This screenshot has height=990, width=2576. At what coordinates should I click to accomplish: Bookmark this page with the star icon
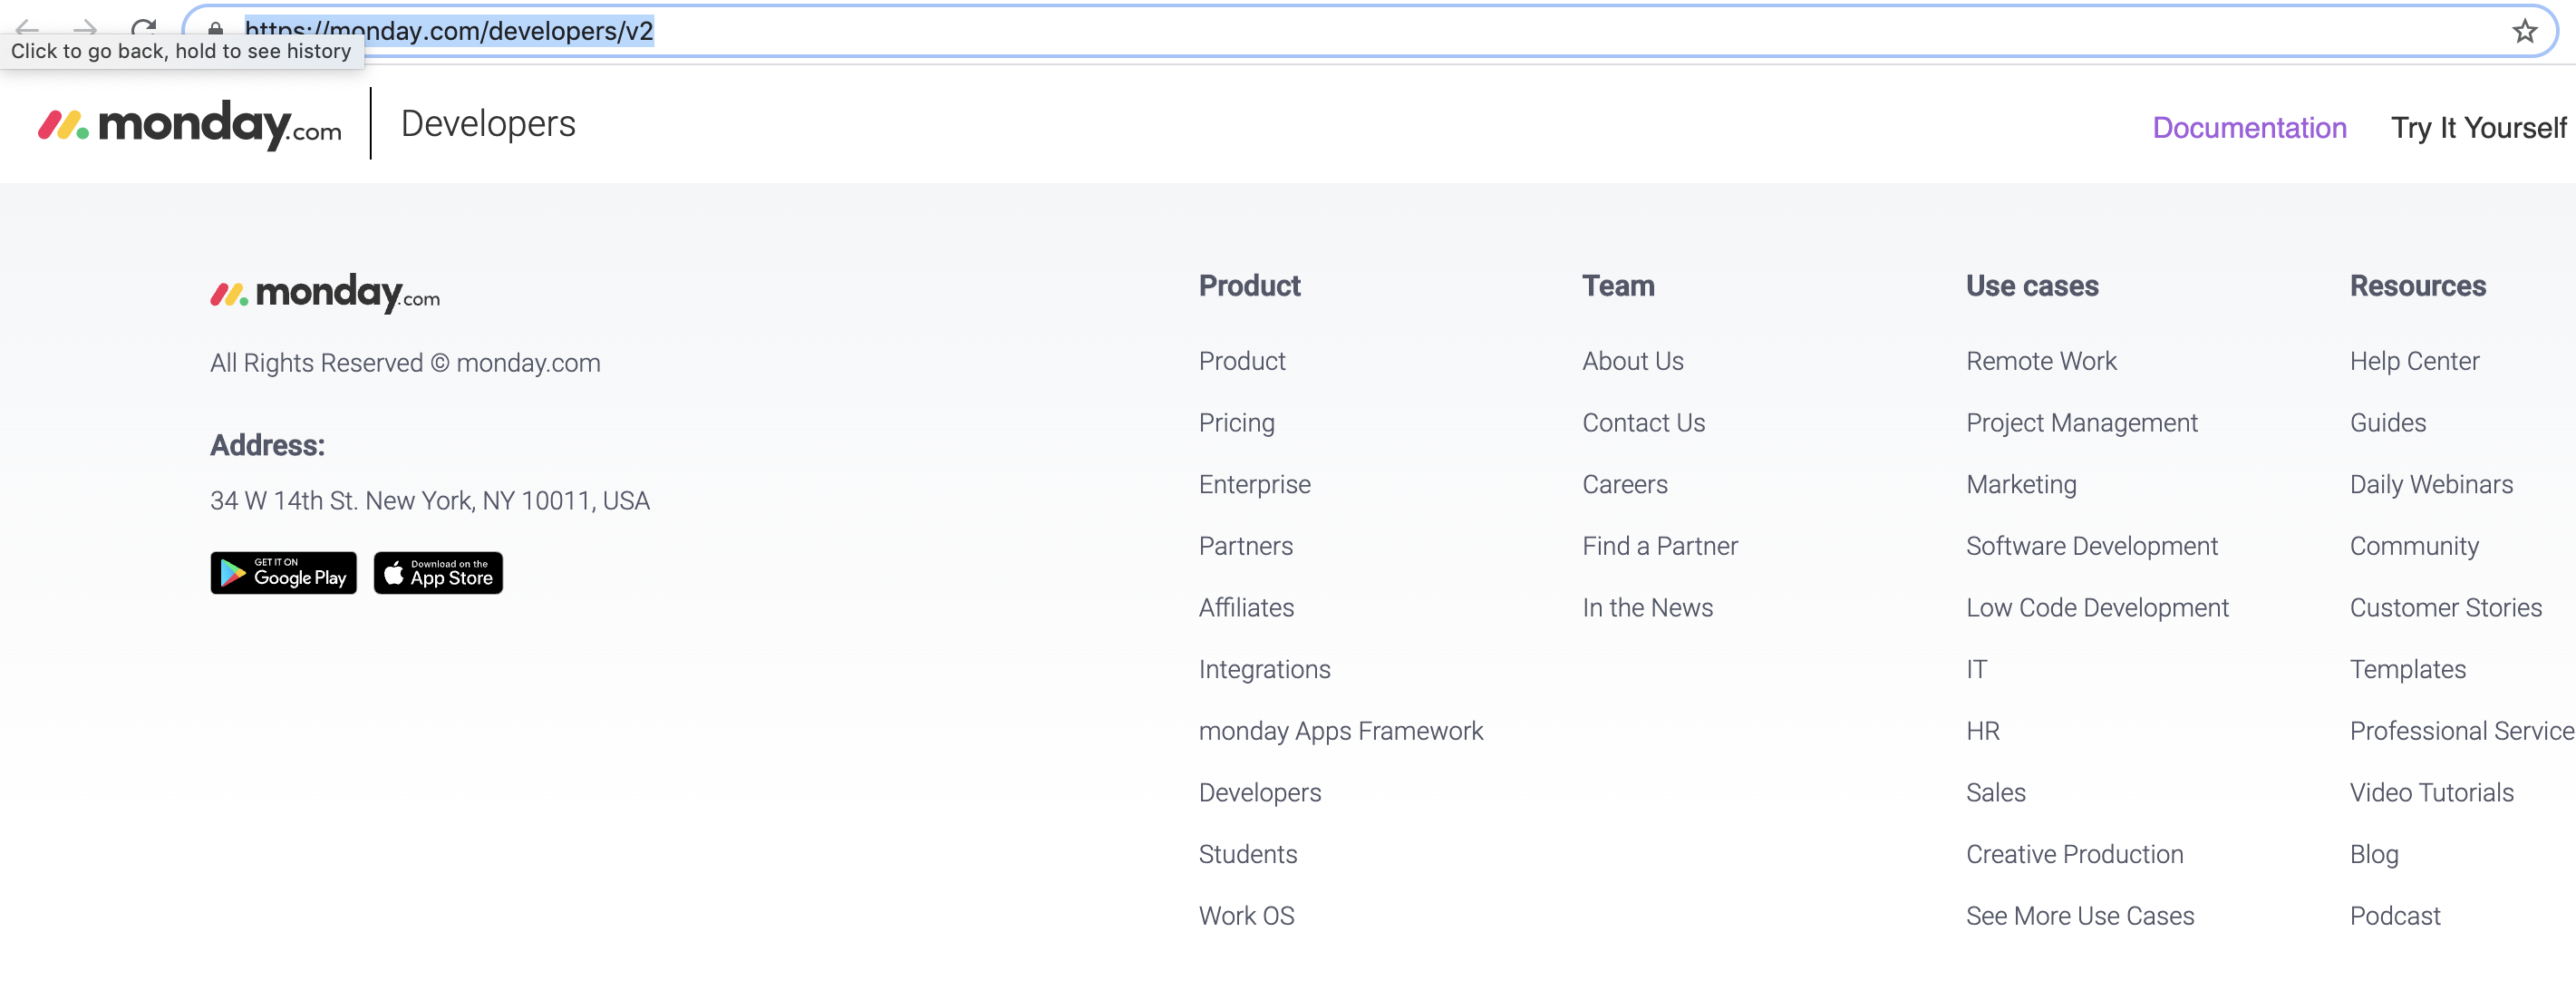pyautogui.click(x=2524, y=31)
